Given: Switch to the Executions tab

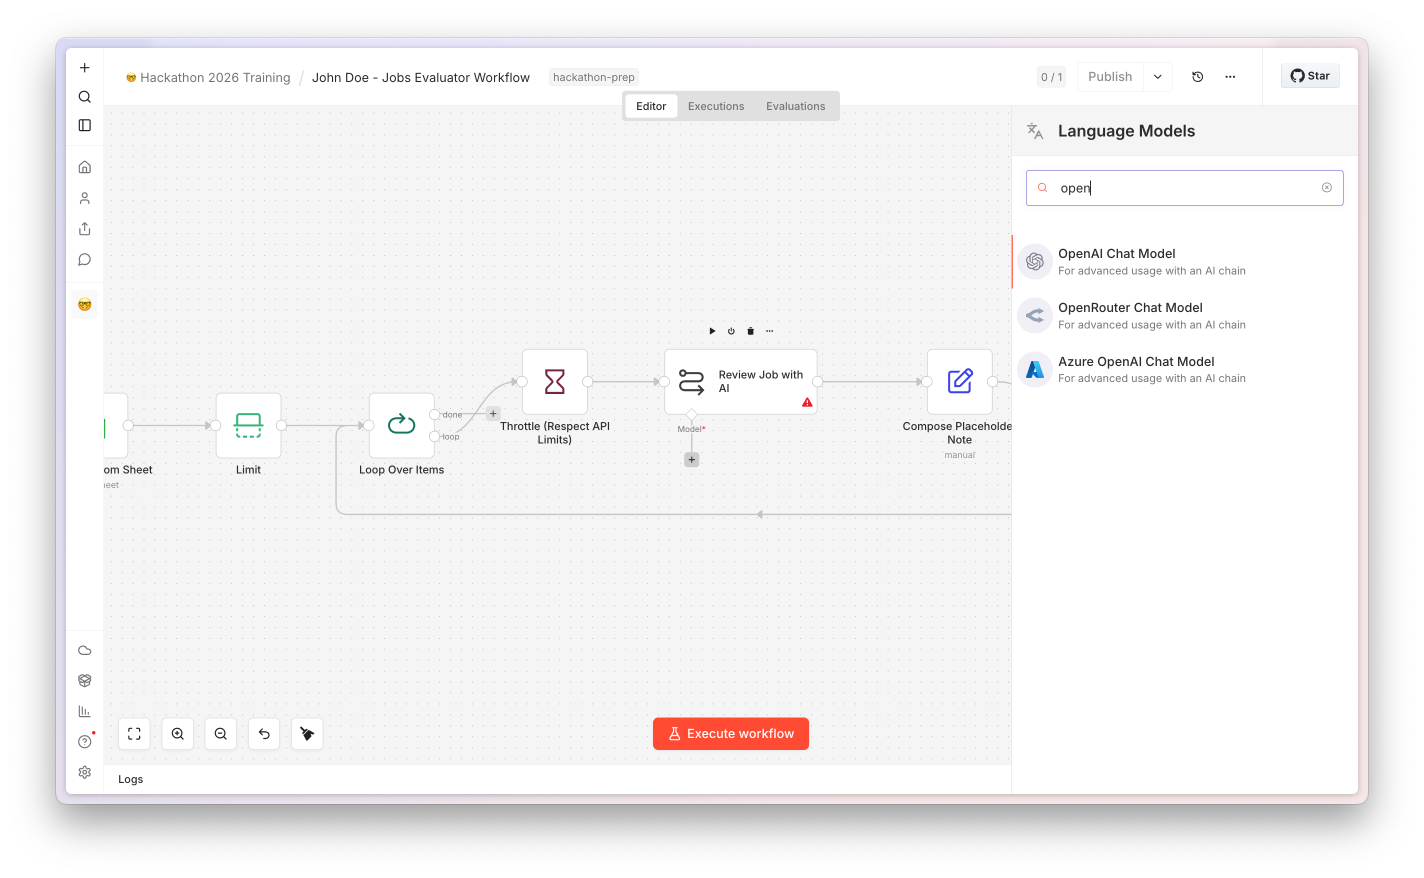Looking at the screenshot, I should pyautogui.click(x=716, y=106).
